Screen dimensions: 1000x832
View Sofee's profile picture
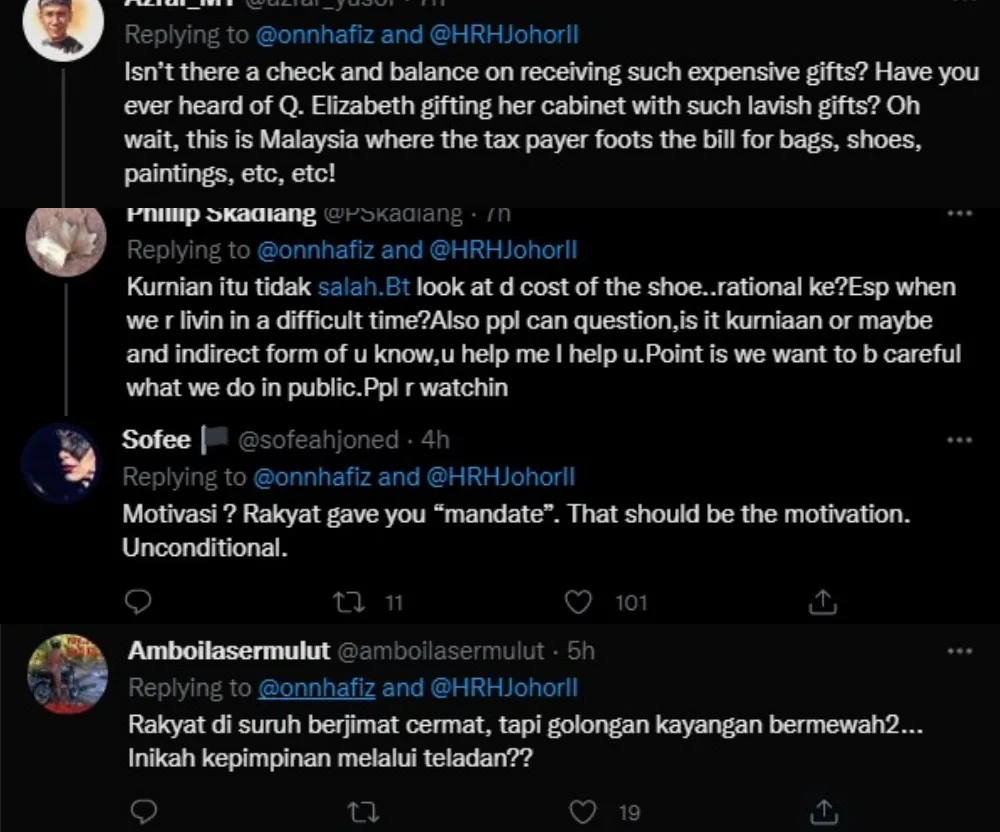[x=63, y=463]
